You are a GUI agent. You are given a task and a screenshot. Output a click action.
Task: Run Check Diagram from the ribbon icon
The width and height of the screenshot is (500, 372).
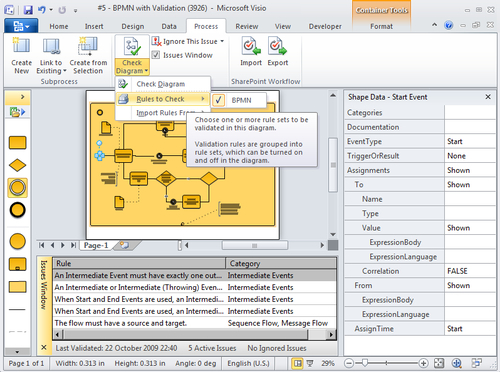(x=132, y=47)
